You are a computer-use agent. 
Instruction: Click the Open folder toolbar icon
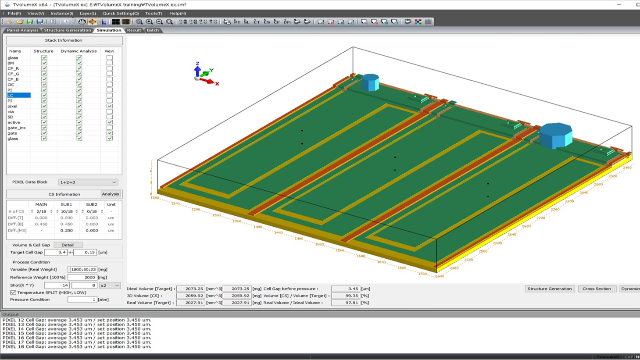20,22
